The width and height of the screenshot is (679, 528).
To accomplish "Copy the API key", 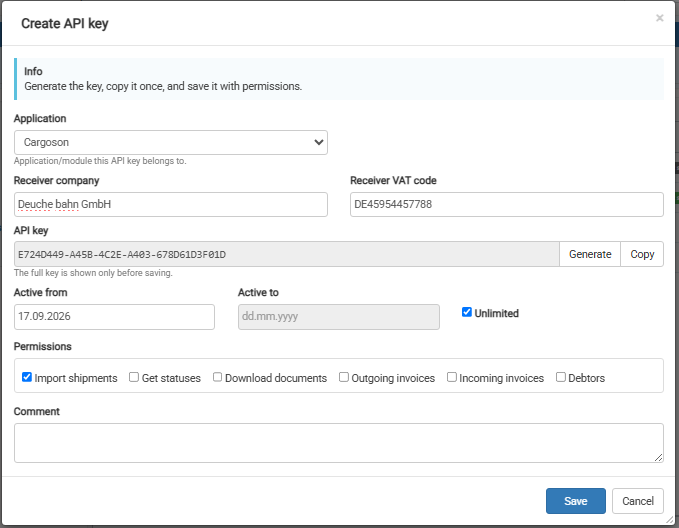I will point(642,254).
